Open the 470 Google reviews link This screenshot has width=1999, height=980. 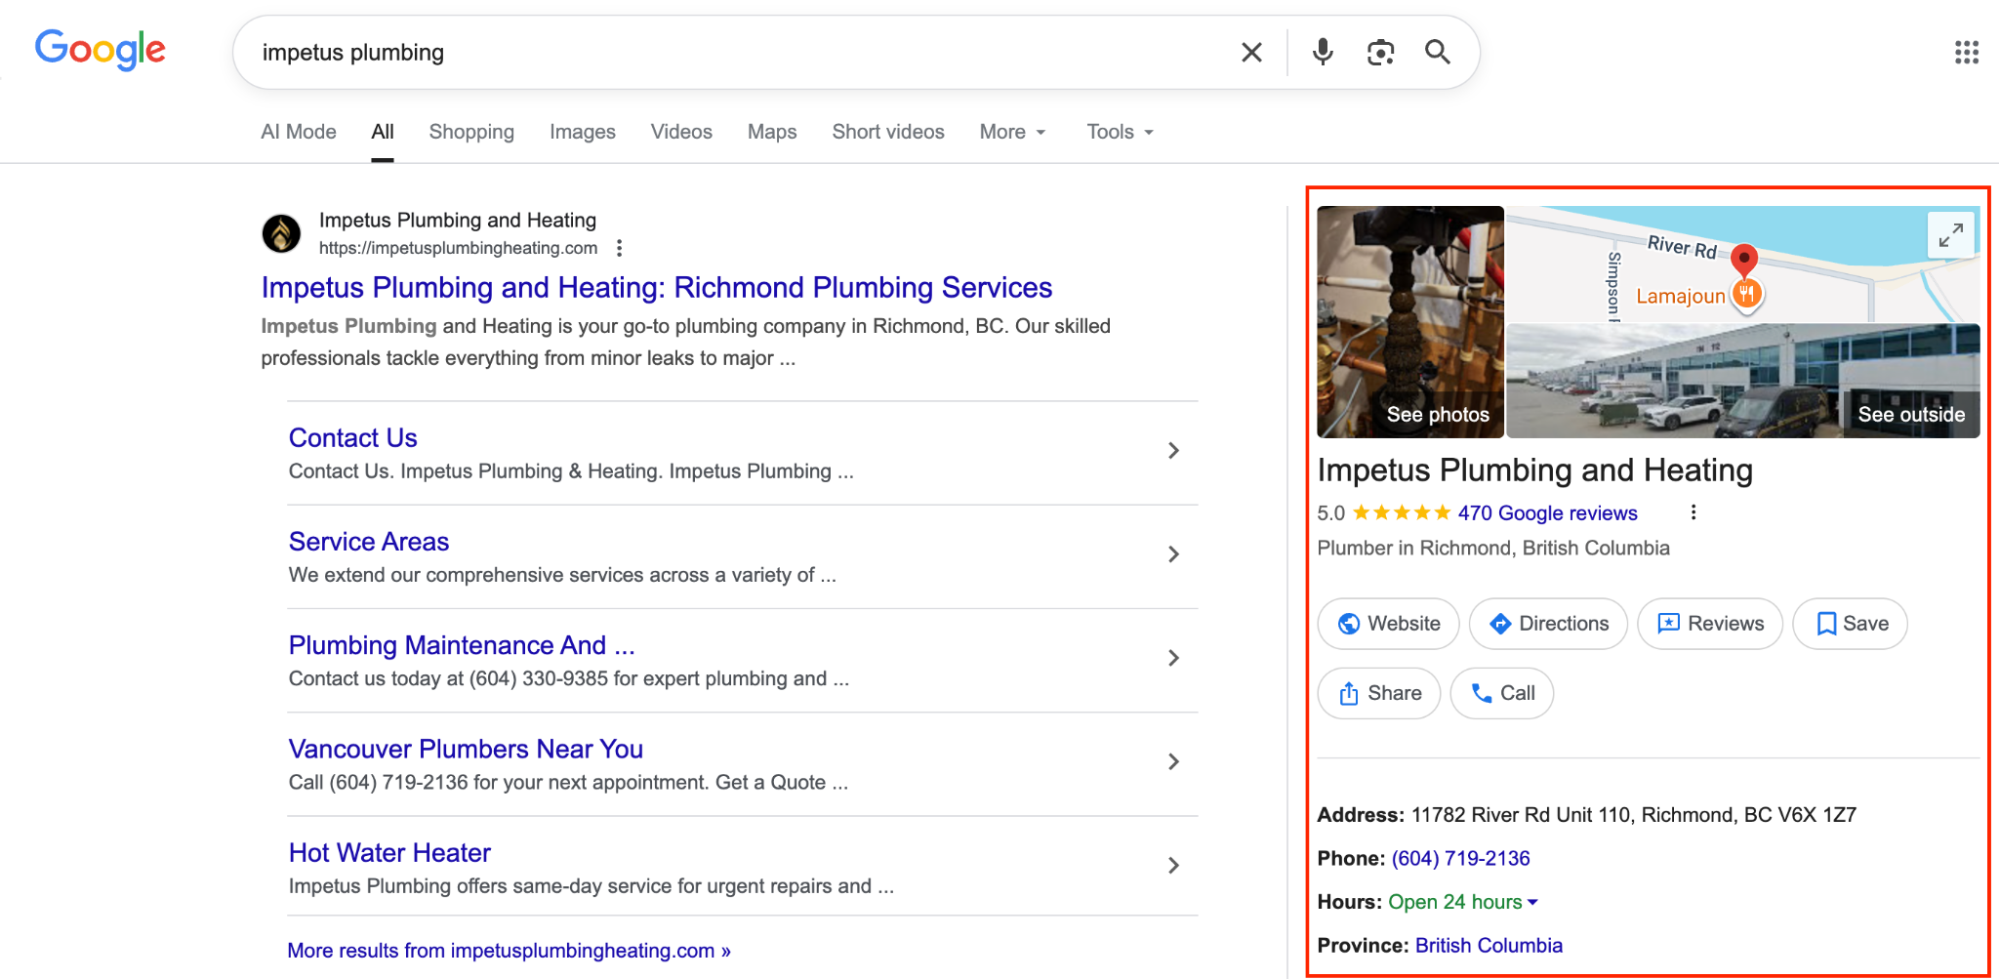[x=1546, y=512]
